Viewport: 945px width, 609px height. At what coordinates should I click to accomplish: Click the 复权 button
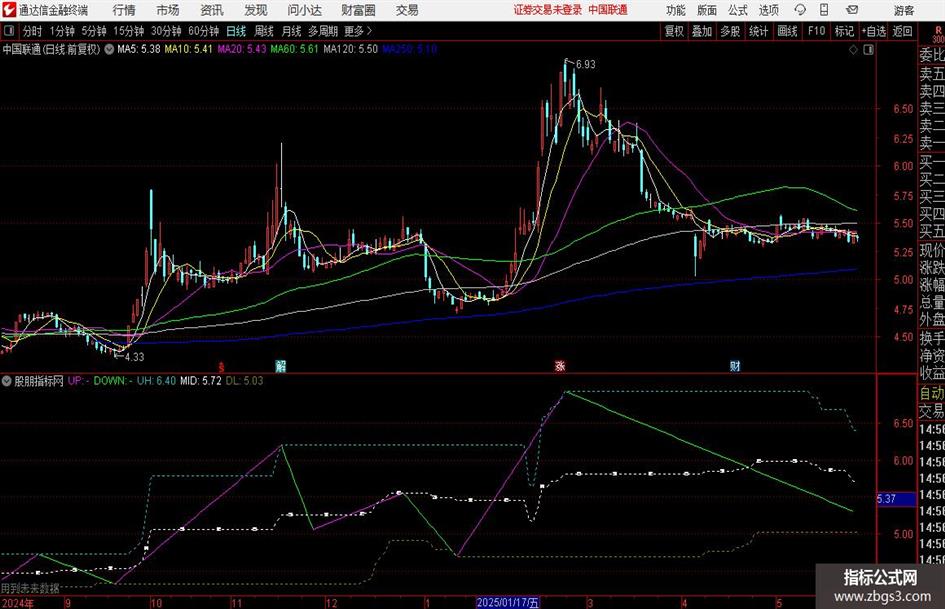point(674,31)
